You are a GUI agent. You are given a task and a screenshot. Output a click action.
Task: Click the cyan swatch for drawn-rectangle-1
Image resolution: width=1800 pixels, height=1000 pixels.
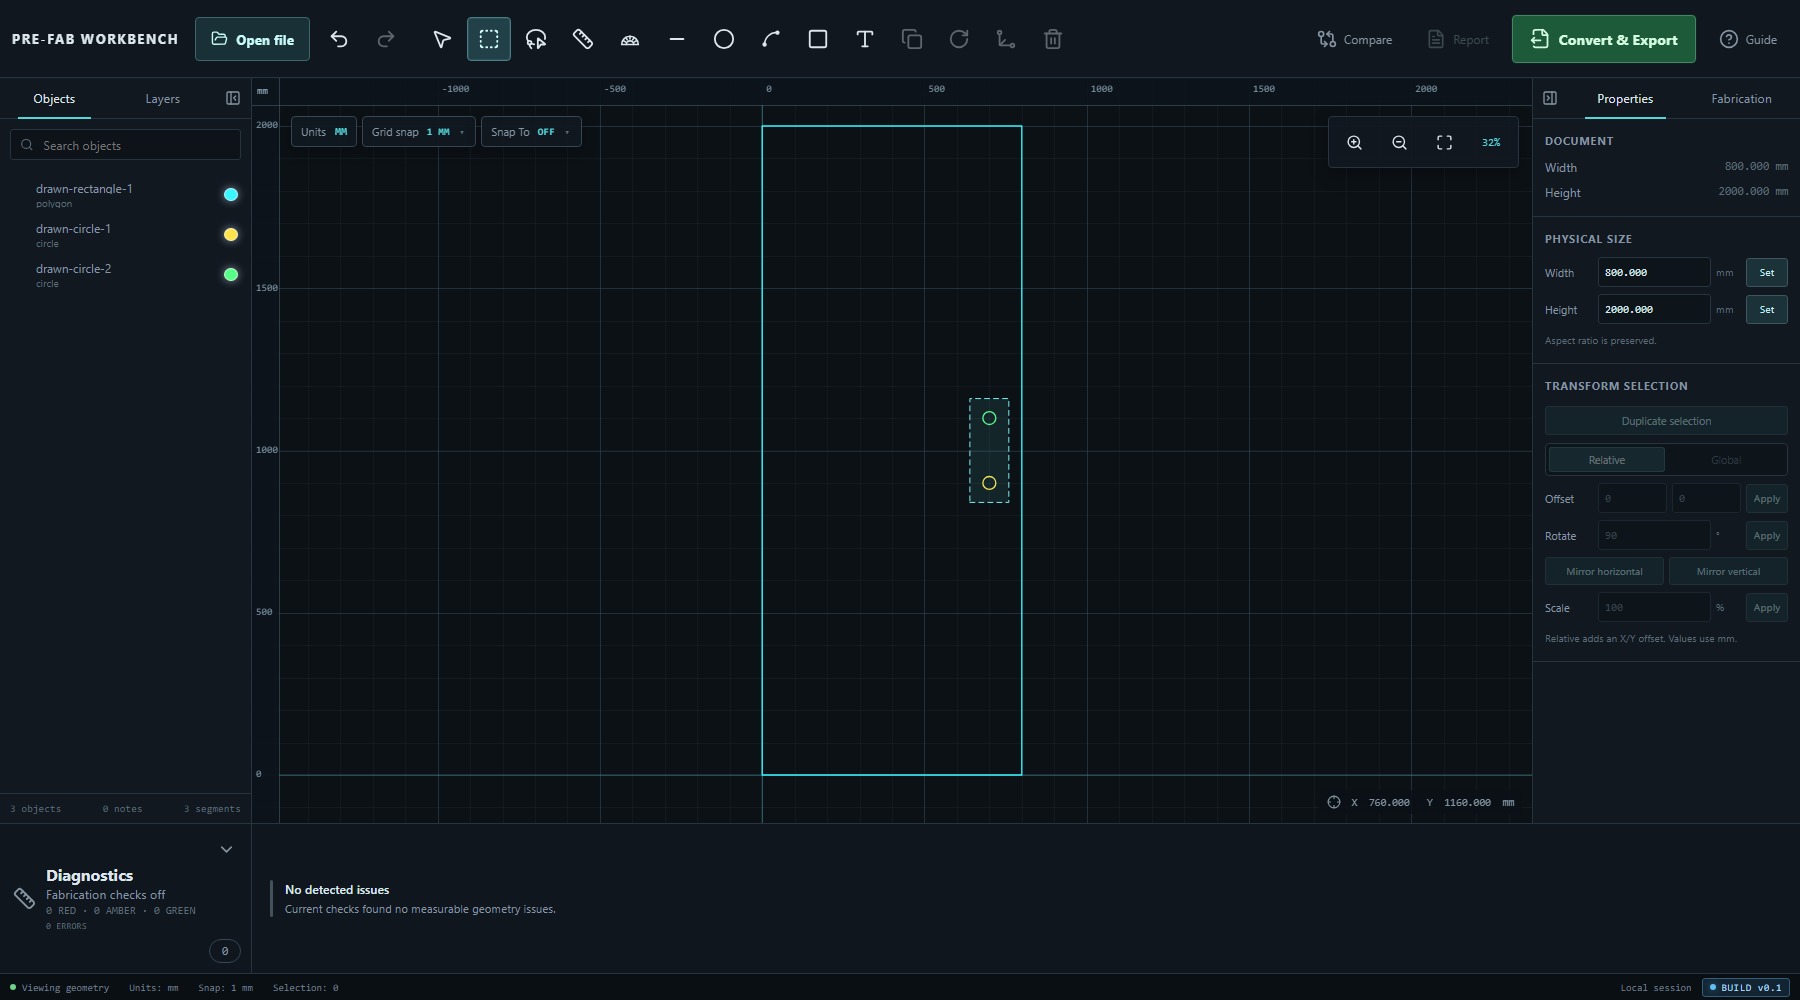231,195
